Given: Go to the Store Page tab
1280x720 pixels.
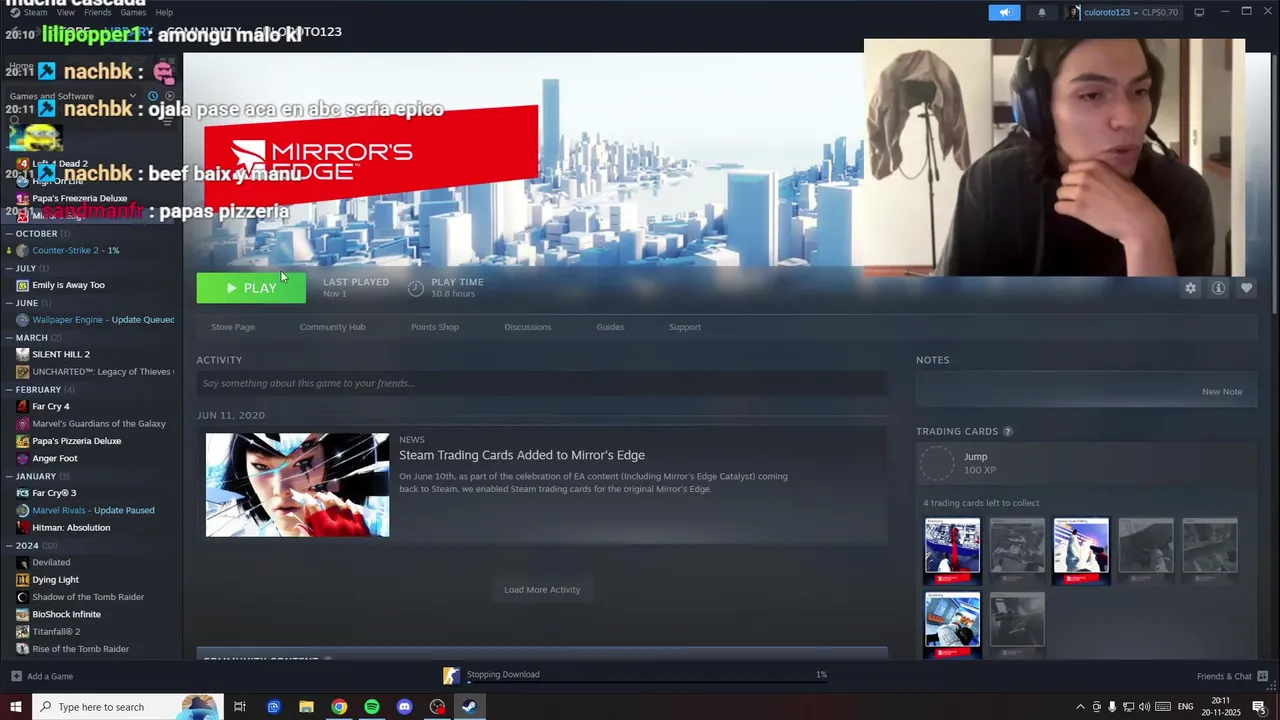Looking at the screenshot, I should (x=233, y=327).
